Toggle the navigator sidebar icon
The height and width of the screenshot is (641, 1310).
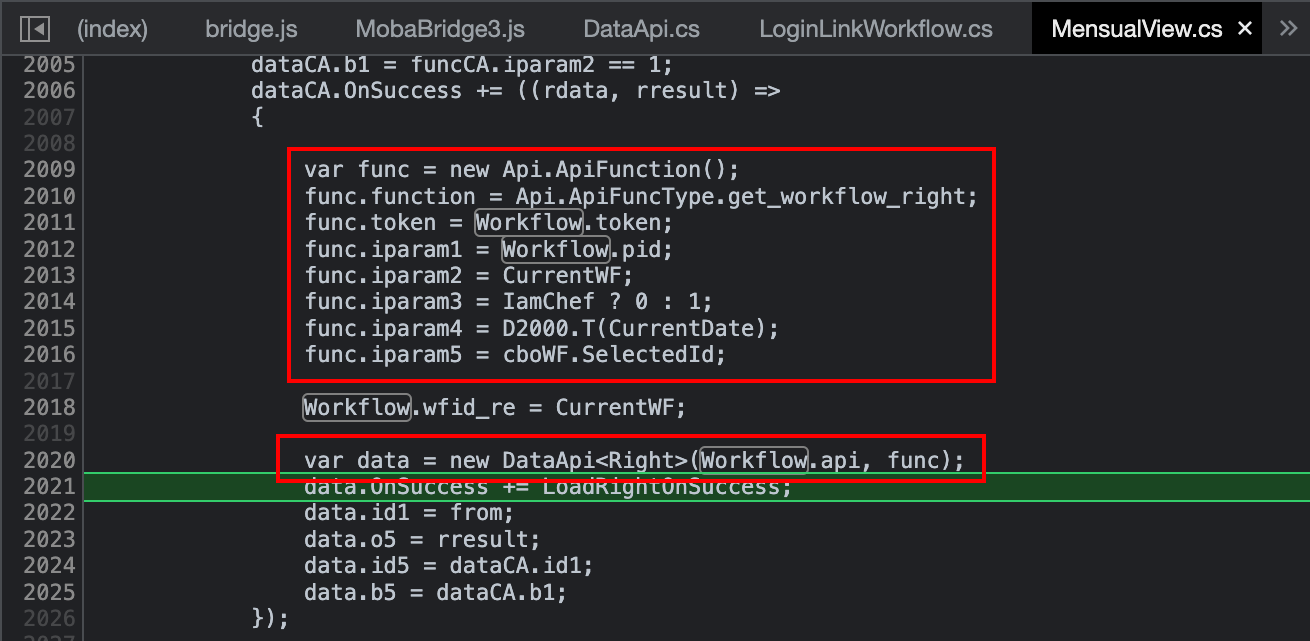click(35, 29)
